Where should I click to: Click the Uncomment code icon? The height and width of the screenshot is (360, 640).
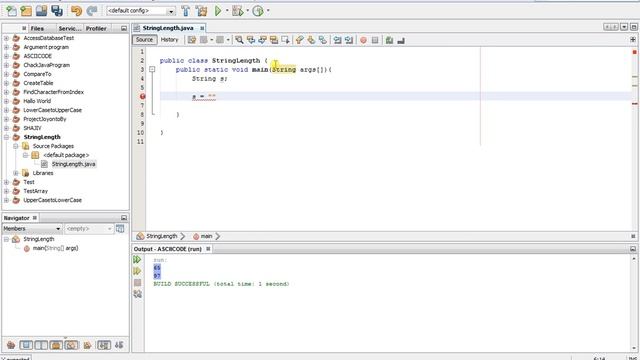[x=401, y=40]
